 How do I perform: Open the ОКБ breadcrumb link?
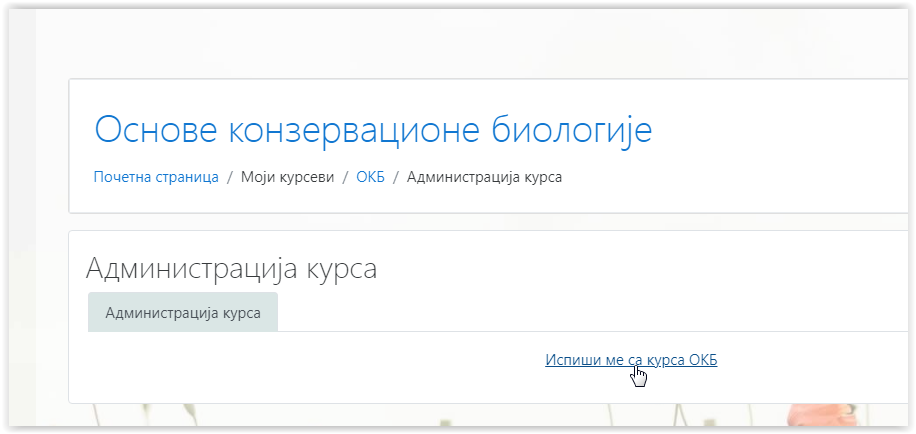coord(370,177)
